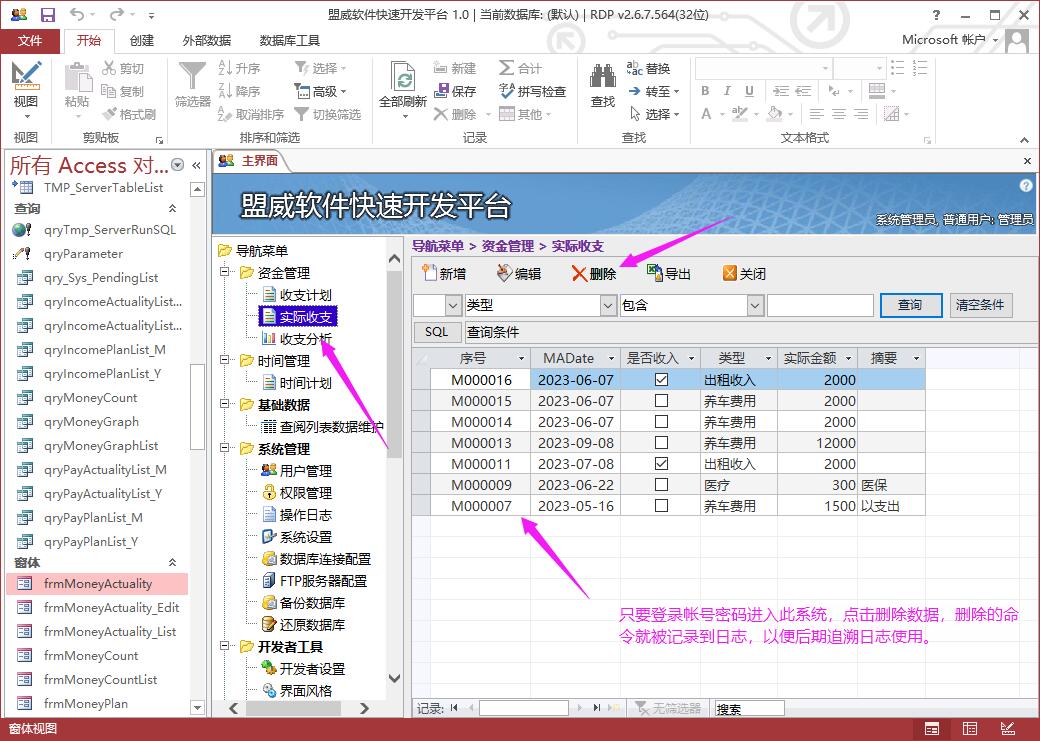Click the Advanced (高级) filter button
The height and width of the screenshot is (741, 1040).
coord(320,91)
